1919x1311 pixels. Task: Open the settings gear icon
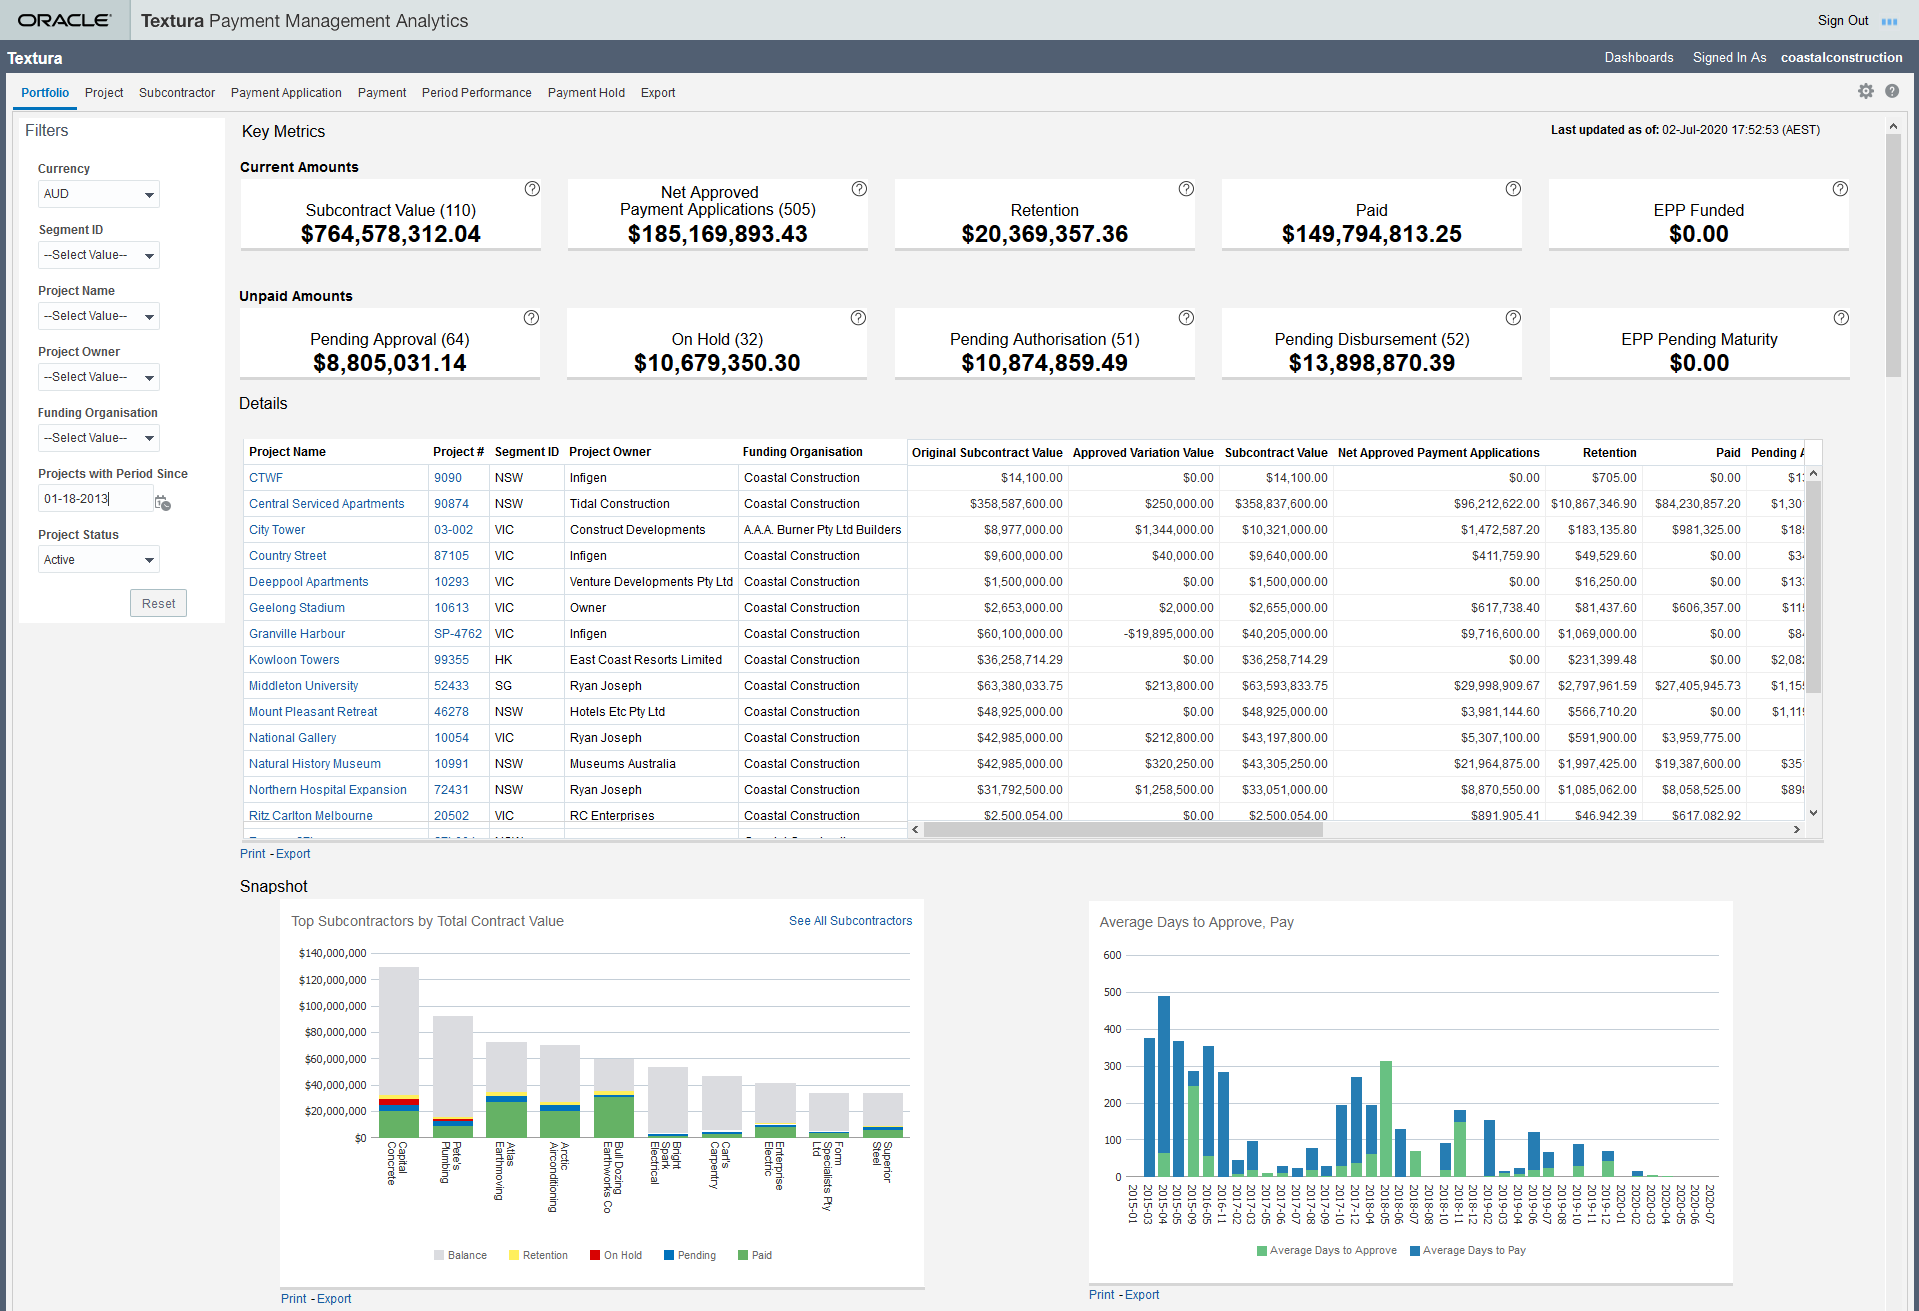coord(1866,91)
